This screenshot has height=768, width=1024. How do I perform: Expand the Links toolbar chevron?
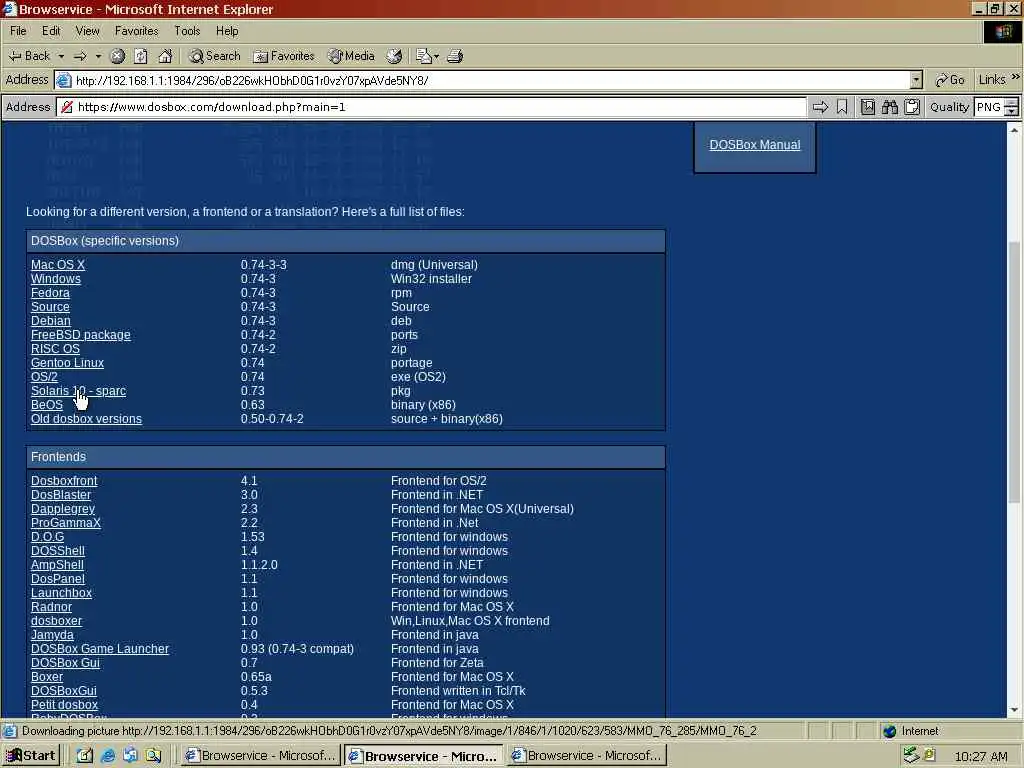click(1016, 77)
